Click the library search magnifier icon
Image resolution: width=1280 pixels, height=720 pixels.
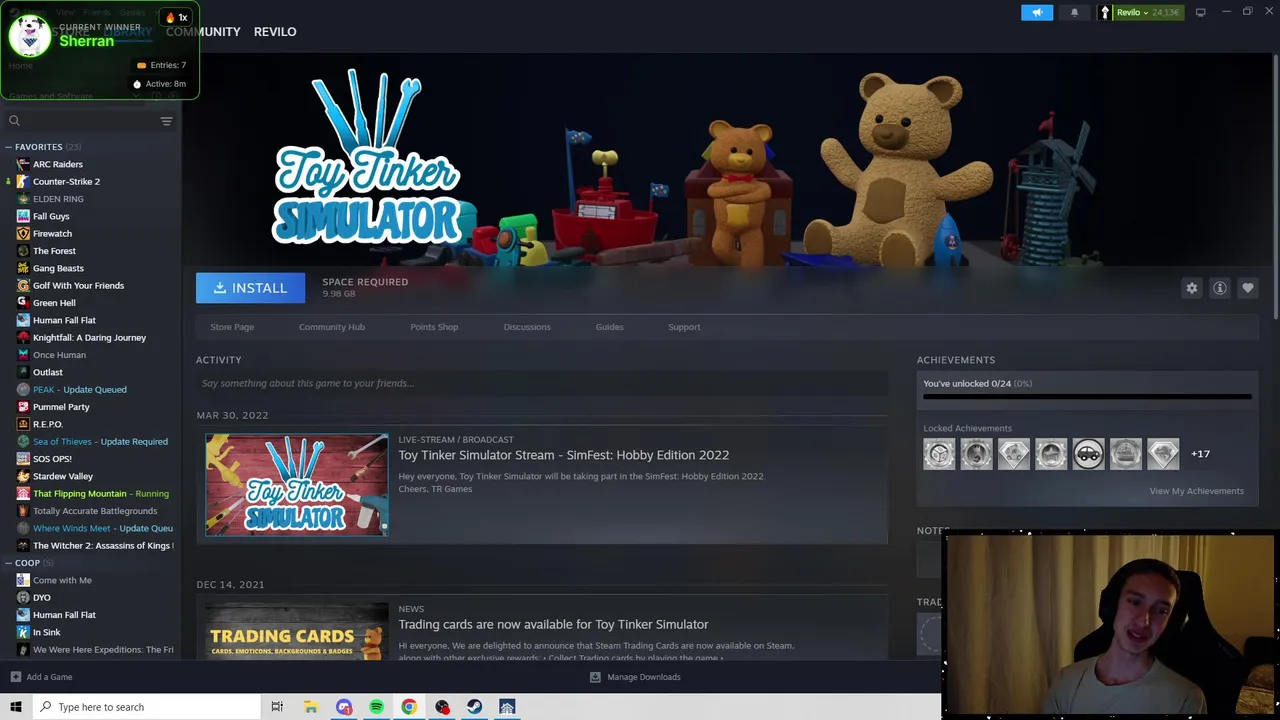coord(14,121)
